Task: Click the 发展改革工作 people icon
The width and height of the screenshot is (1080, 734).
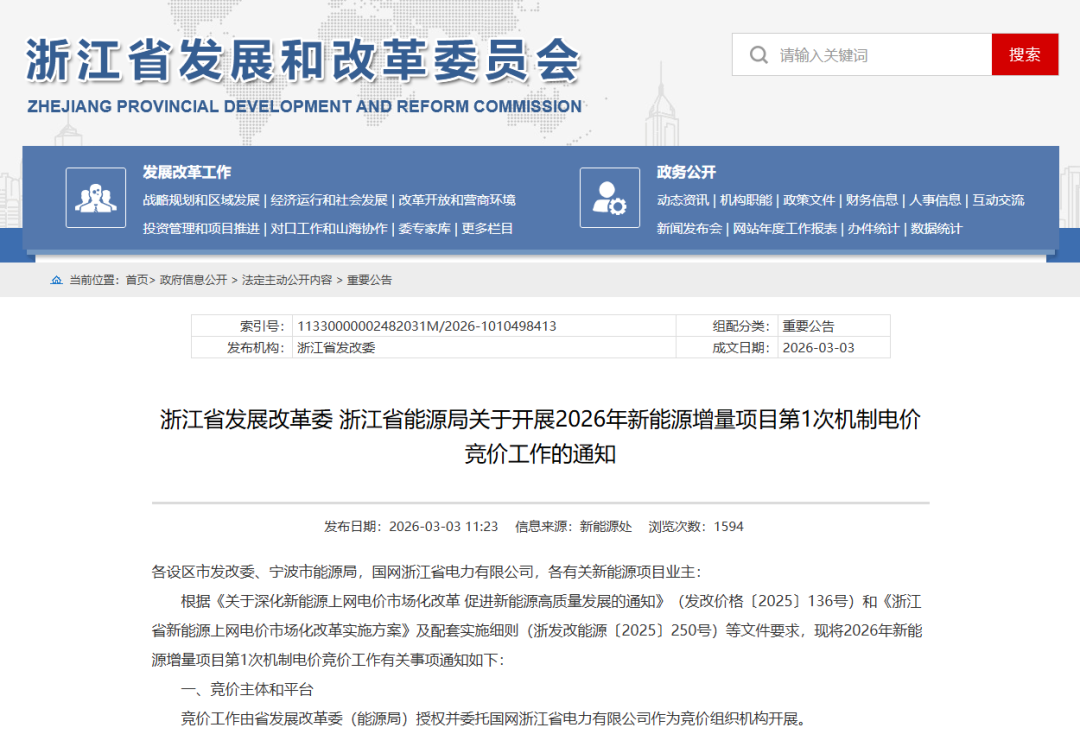Action: click(96, 197)
